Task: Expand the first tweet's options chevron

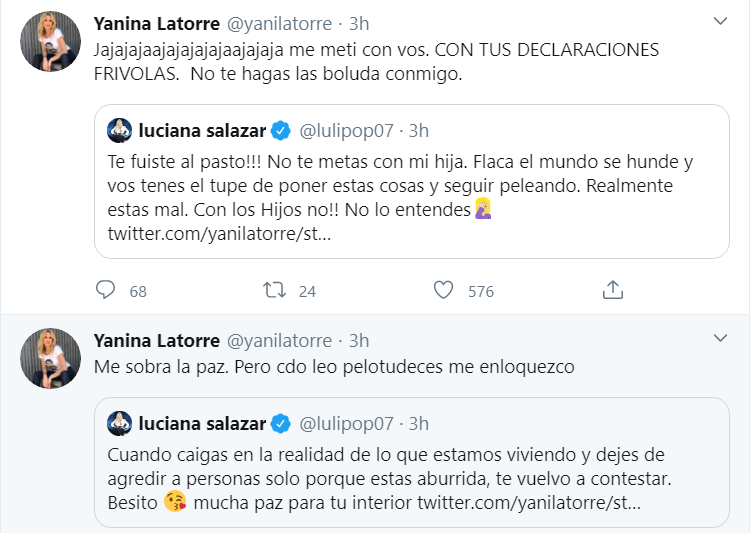Action: pyautogui.click(x=719, y=21)
